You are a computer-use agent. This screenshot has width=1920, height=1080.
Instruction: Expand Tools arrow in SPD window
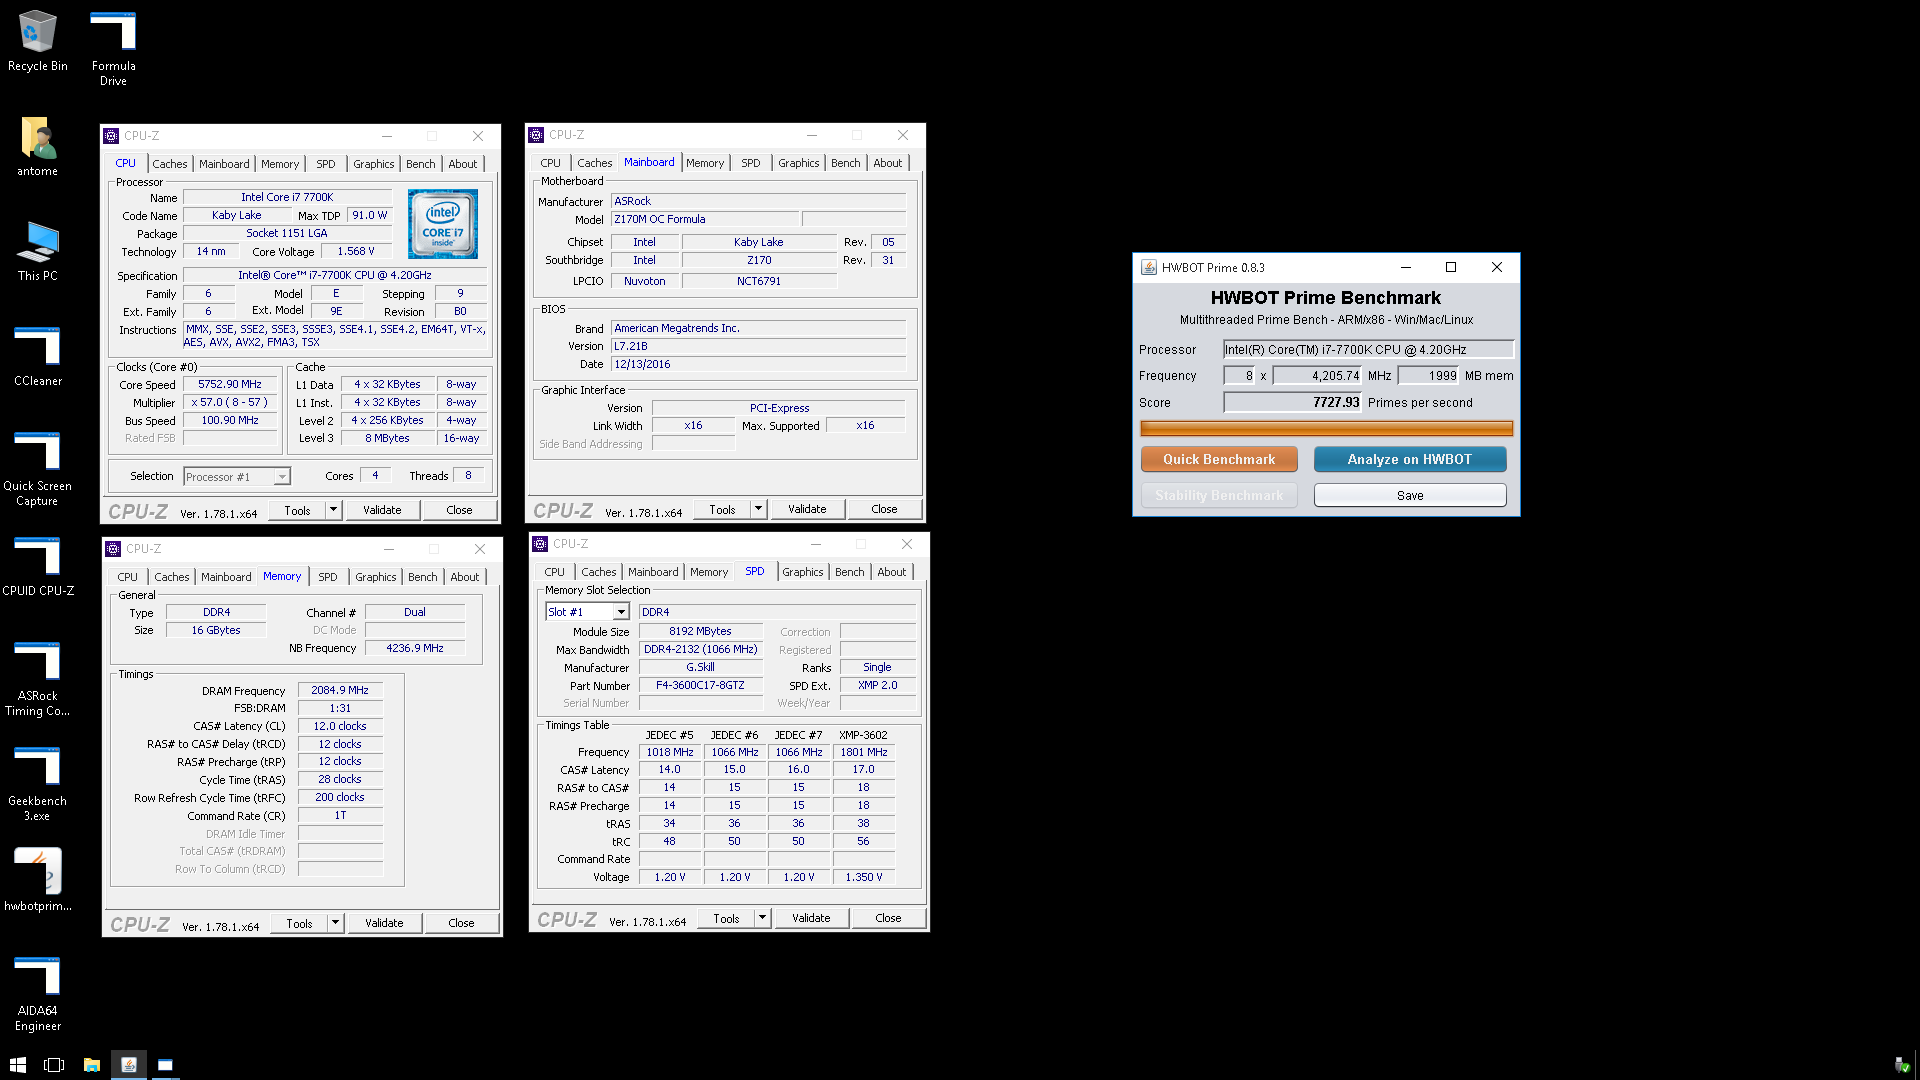coord(763,918)
